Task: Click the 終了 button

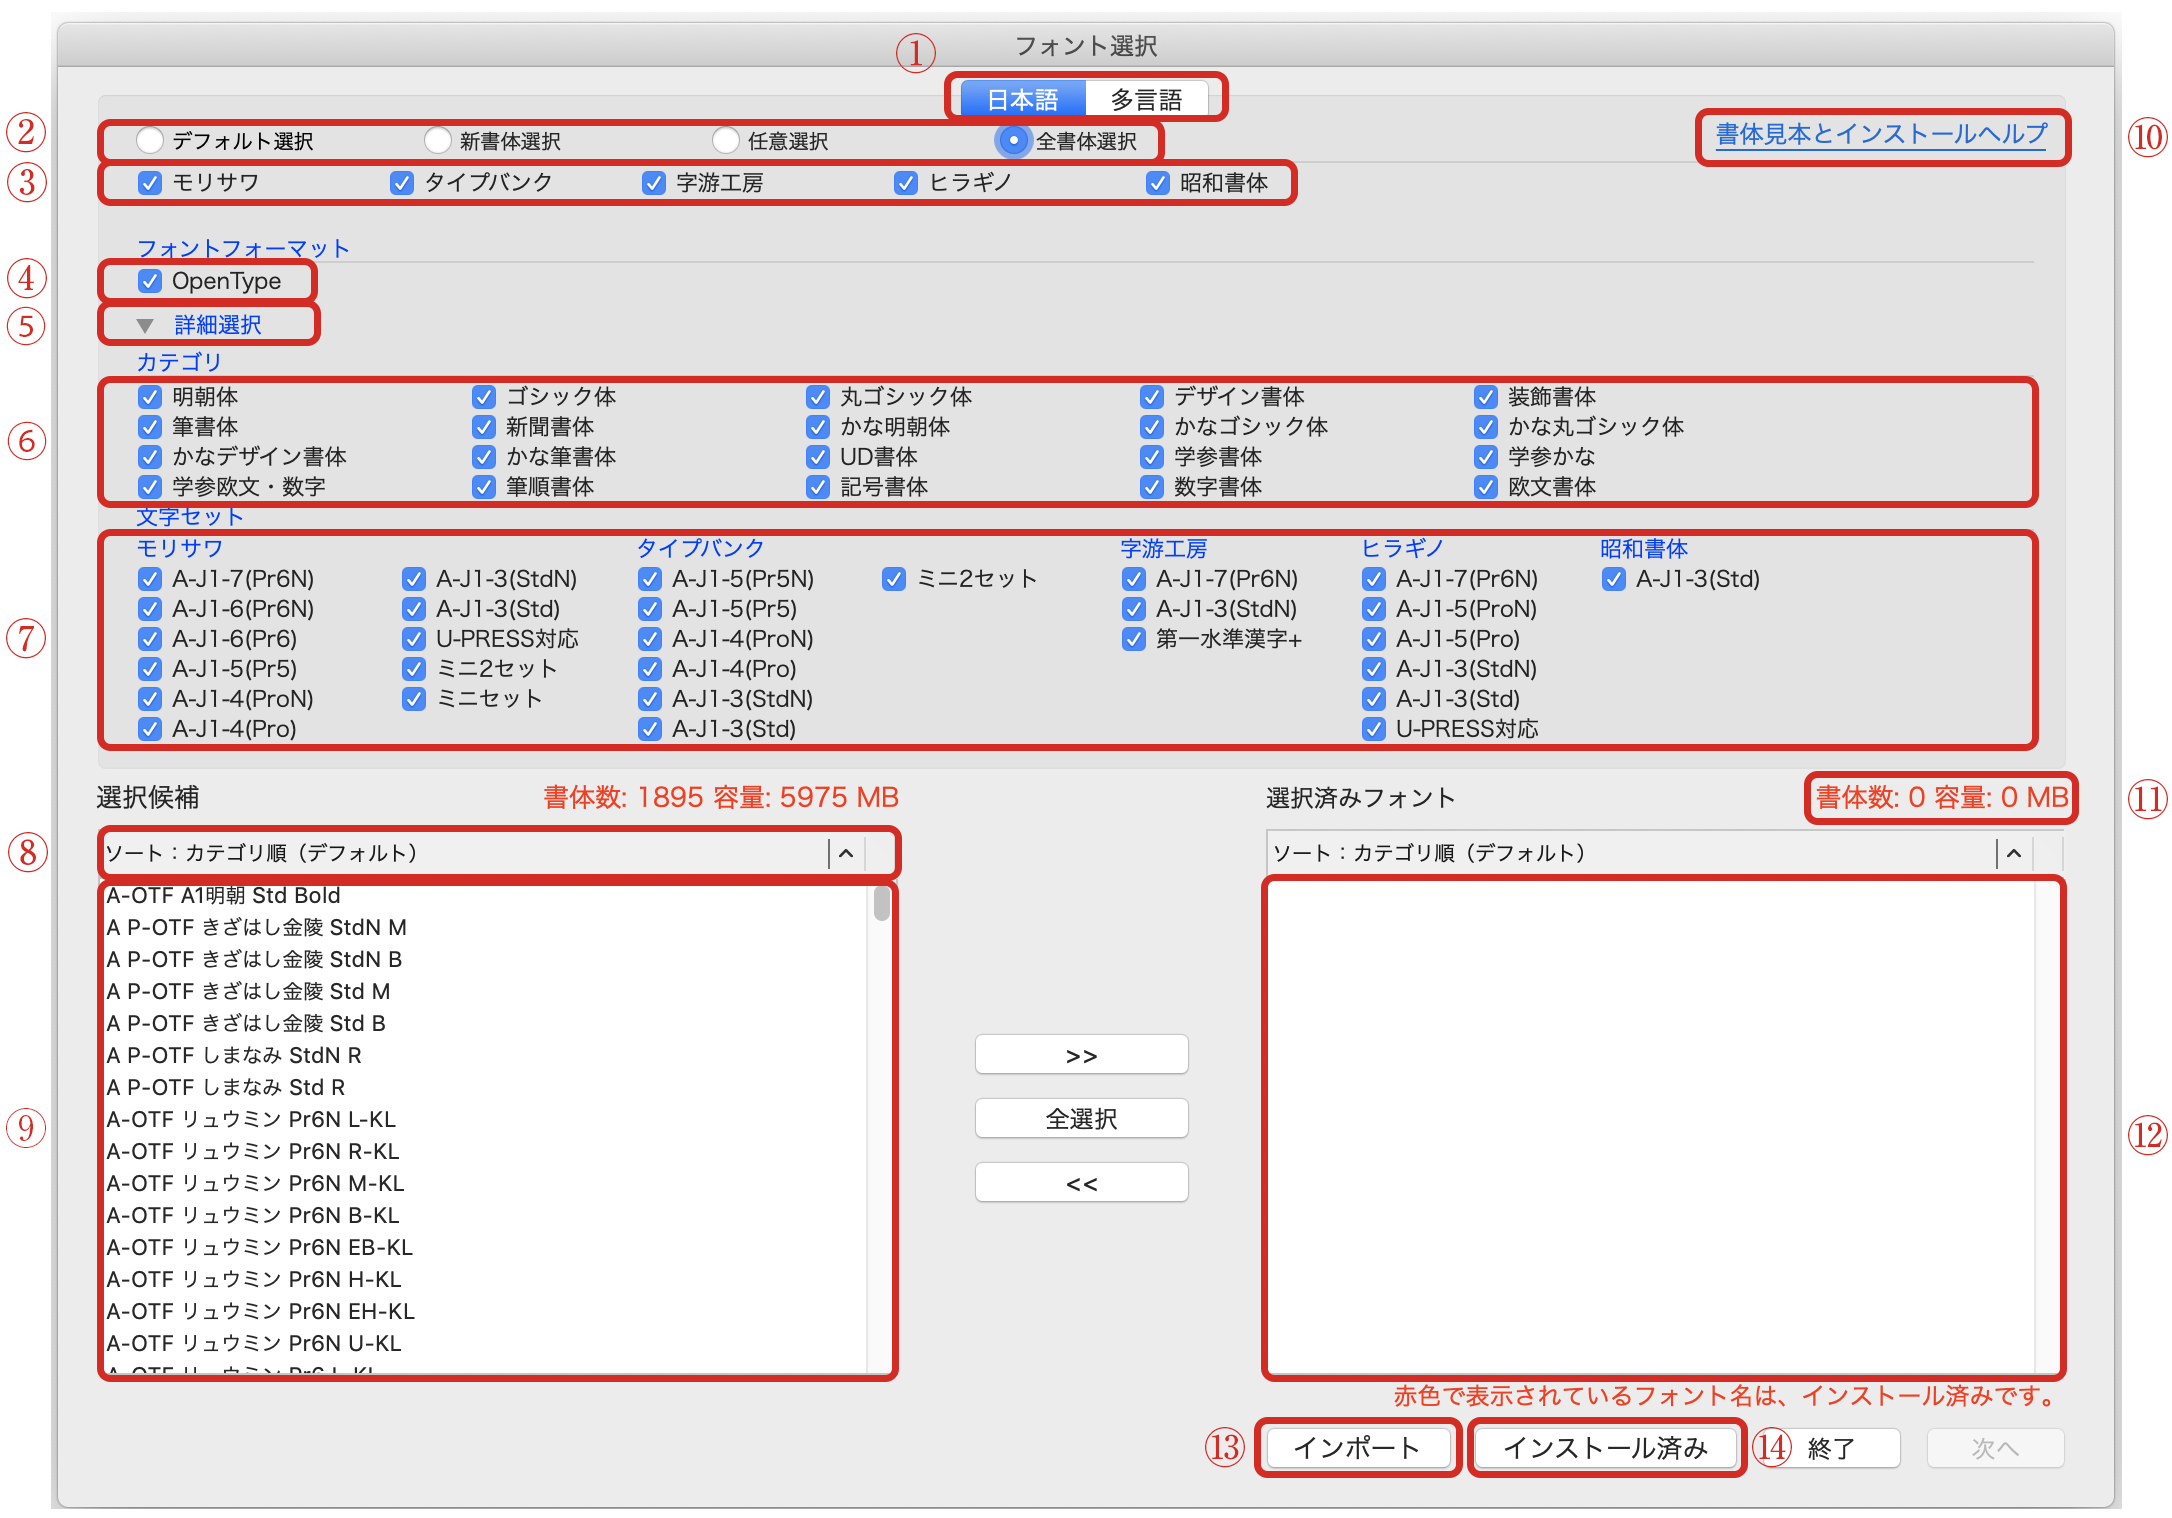Action: click(1832, 1448)
